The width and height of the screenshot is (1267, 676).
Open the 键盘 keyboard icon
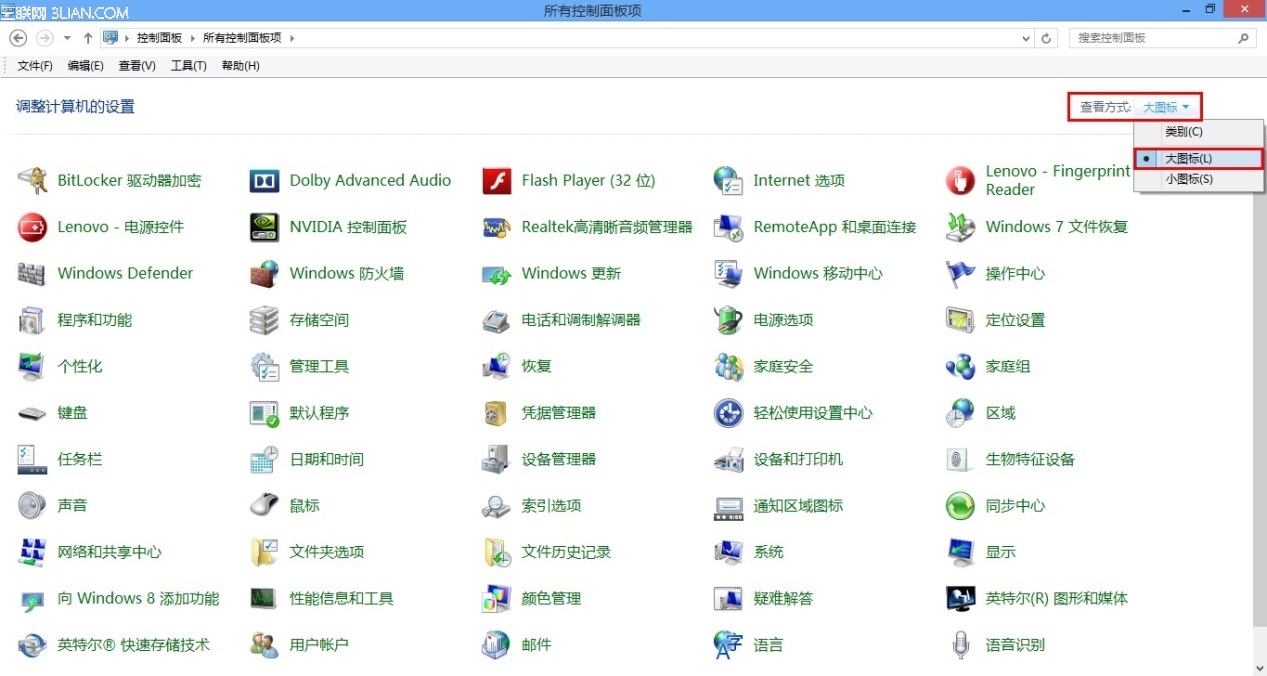(x=32, y=413)
